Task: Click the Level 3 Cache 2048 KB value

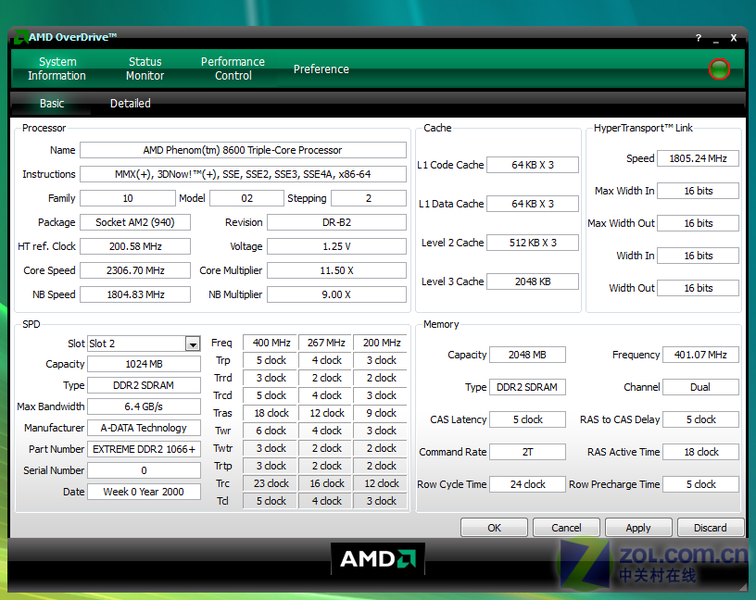Action: click(x=533, y=281)
